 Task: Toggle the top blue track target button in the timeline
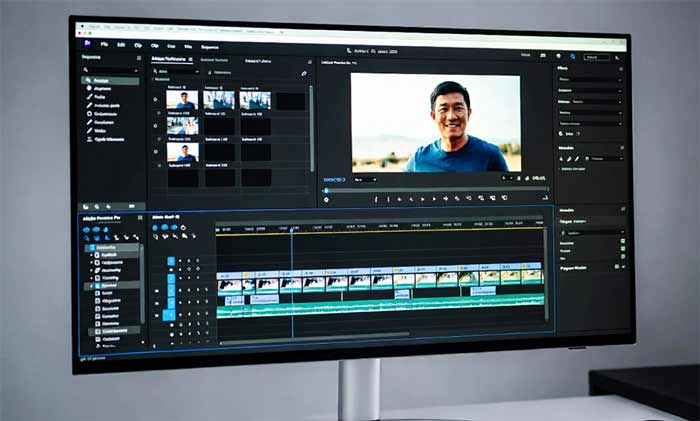coord(170,262)
